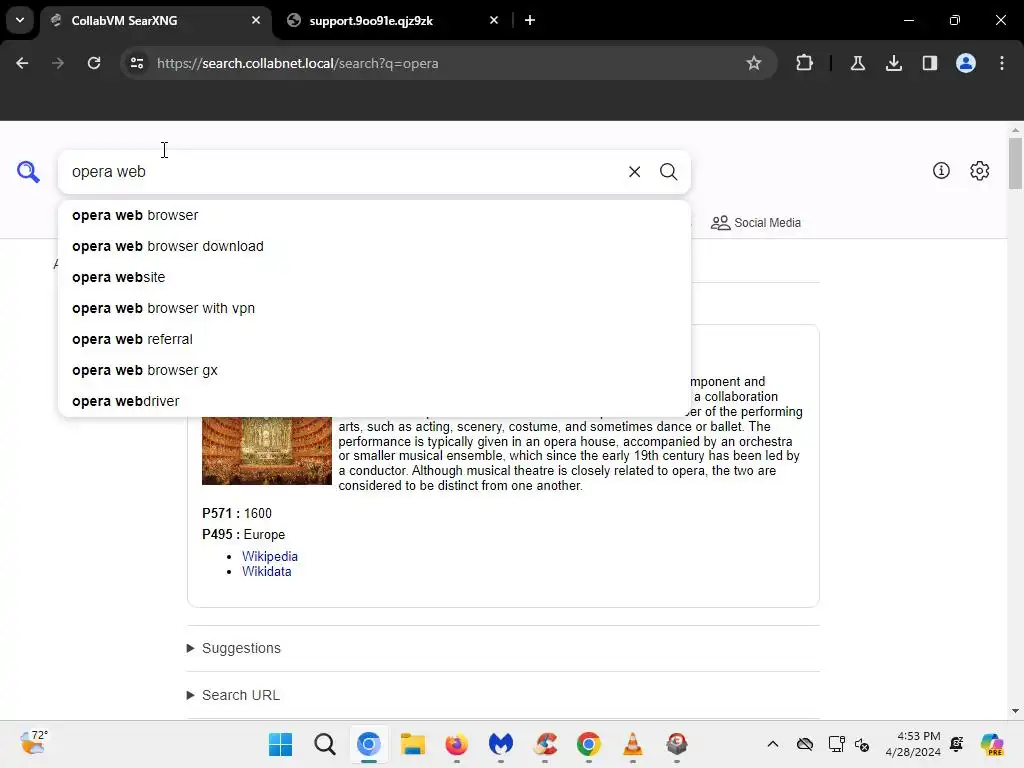Choose suggestion 'opera website'

[374, 277]
